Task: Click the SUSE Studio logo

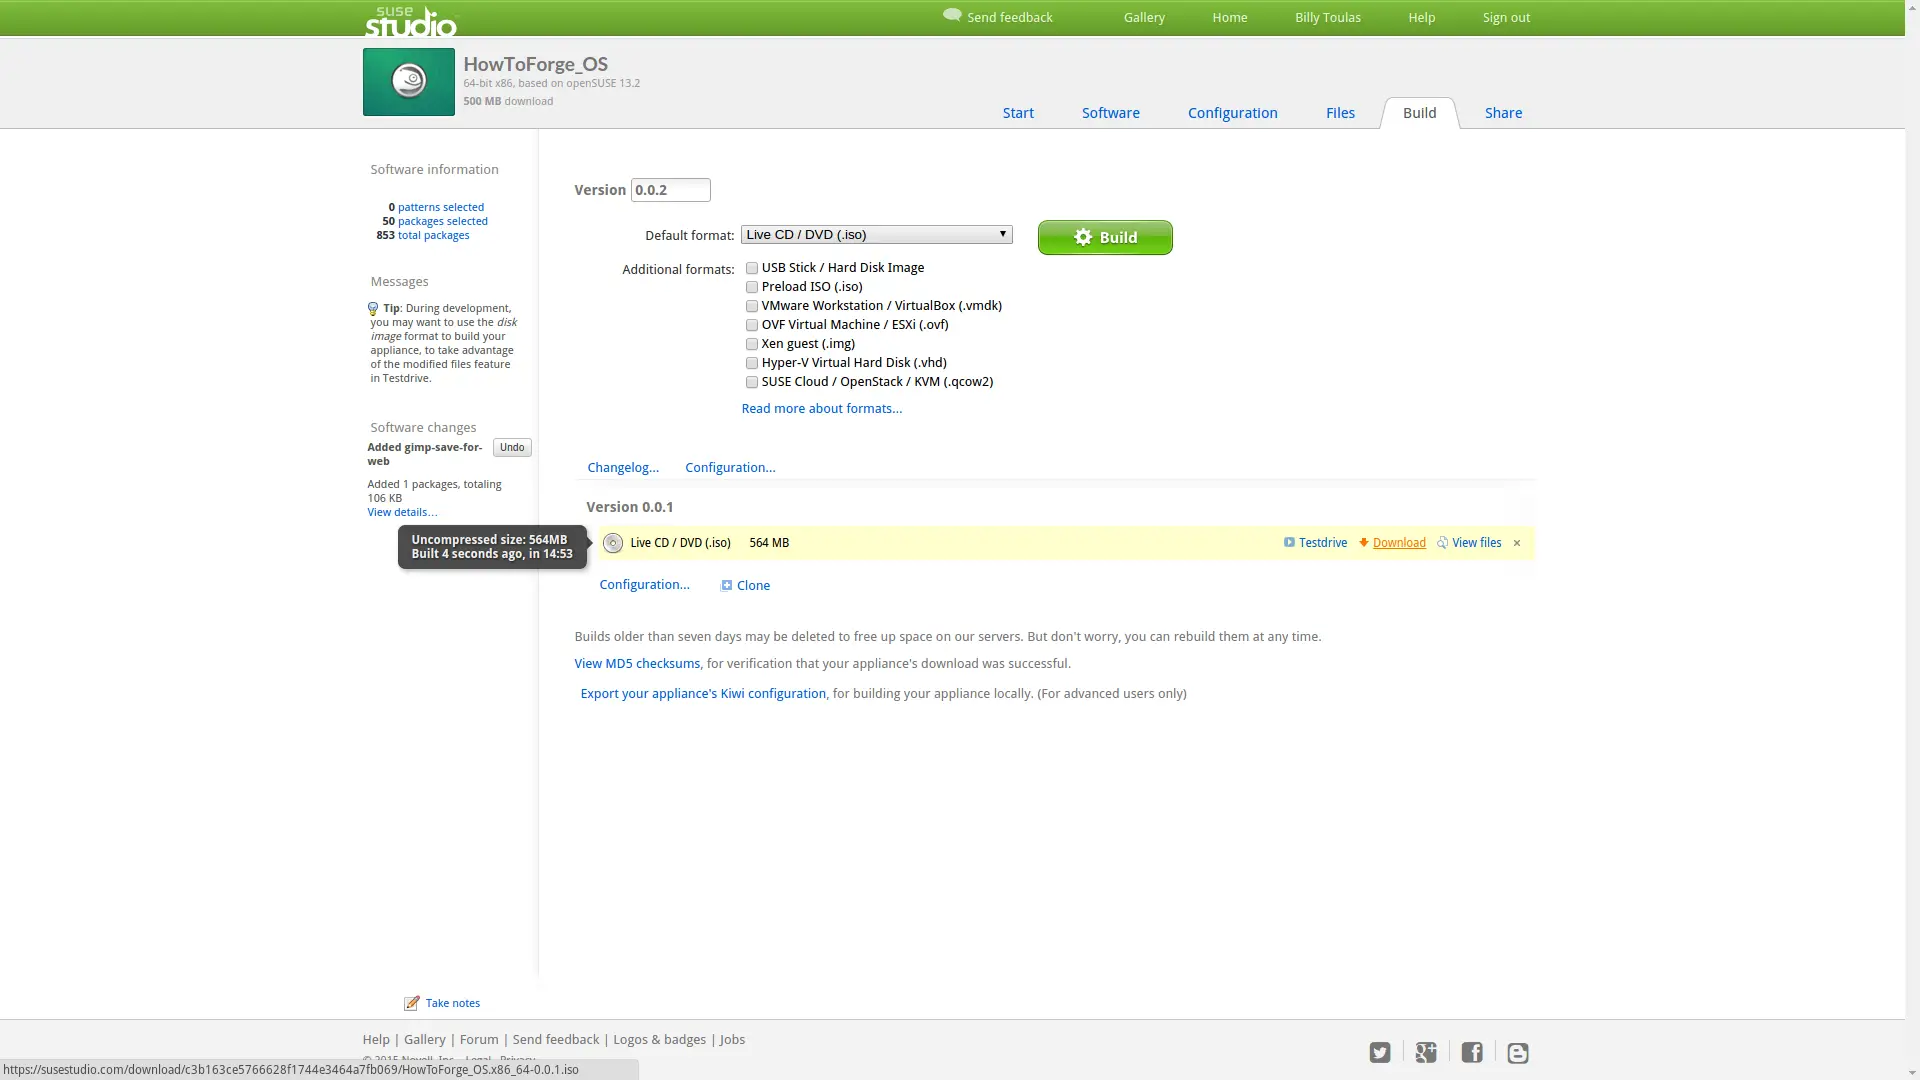Action: [x=410, y=21]
